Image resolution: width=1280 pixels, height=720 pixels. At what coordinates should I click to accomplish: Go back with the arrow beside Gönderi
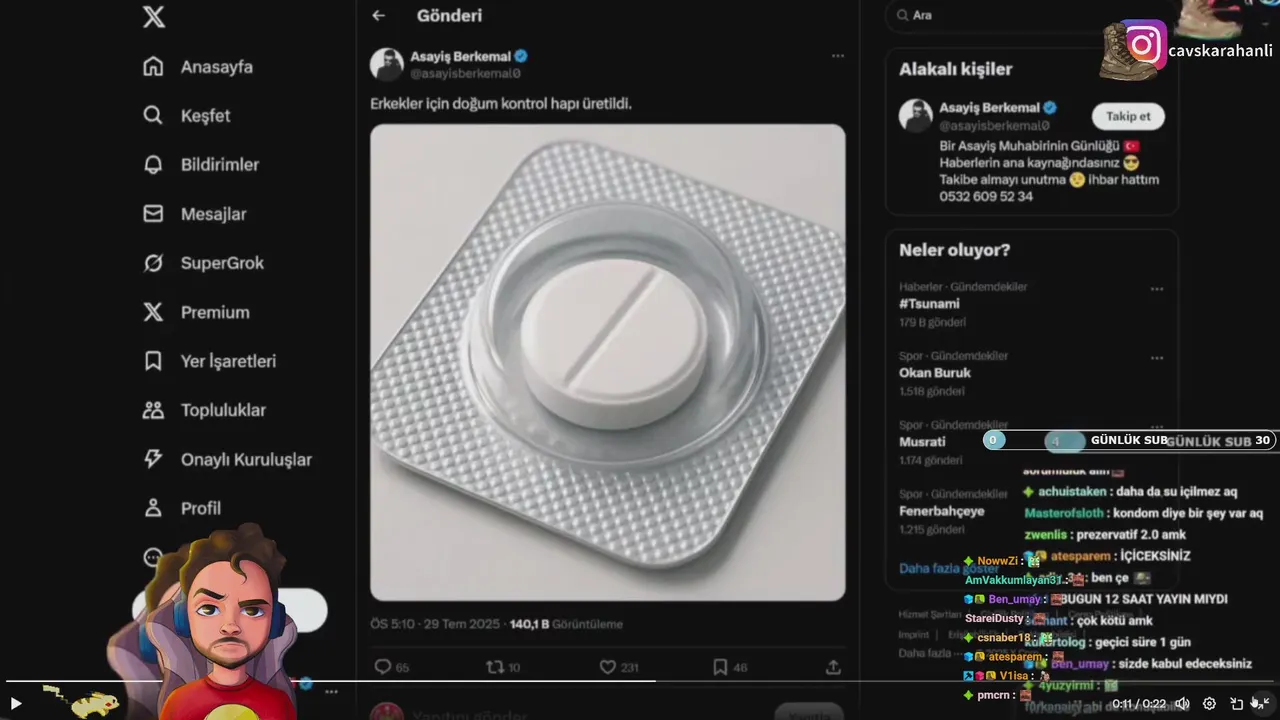pyautogui.click(x=378, y=15)
